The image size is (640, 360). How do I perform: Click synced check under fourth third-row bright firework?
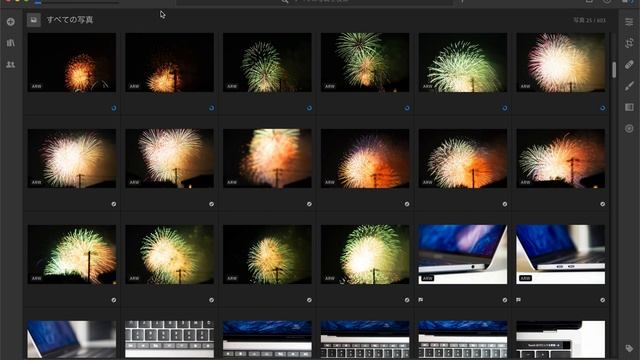pyautogui.click(x=407, y=300)
